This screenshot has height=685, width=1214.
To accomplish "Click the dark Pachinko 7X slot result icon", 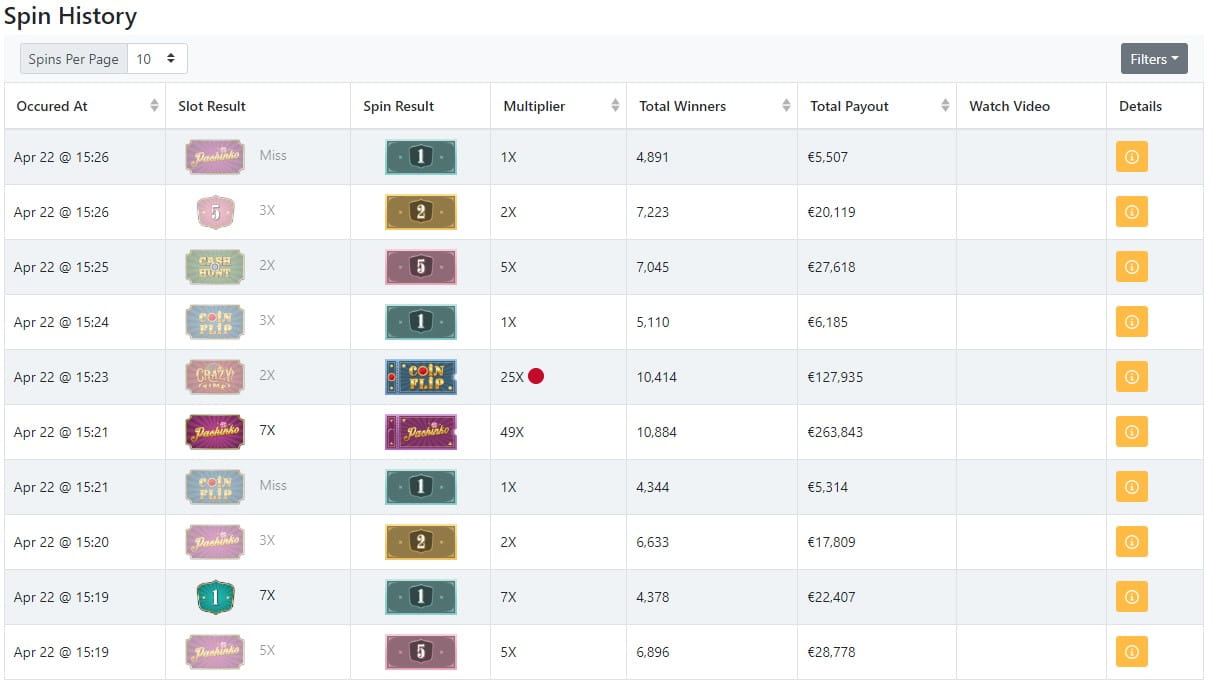I will 215,432.
